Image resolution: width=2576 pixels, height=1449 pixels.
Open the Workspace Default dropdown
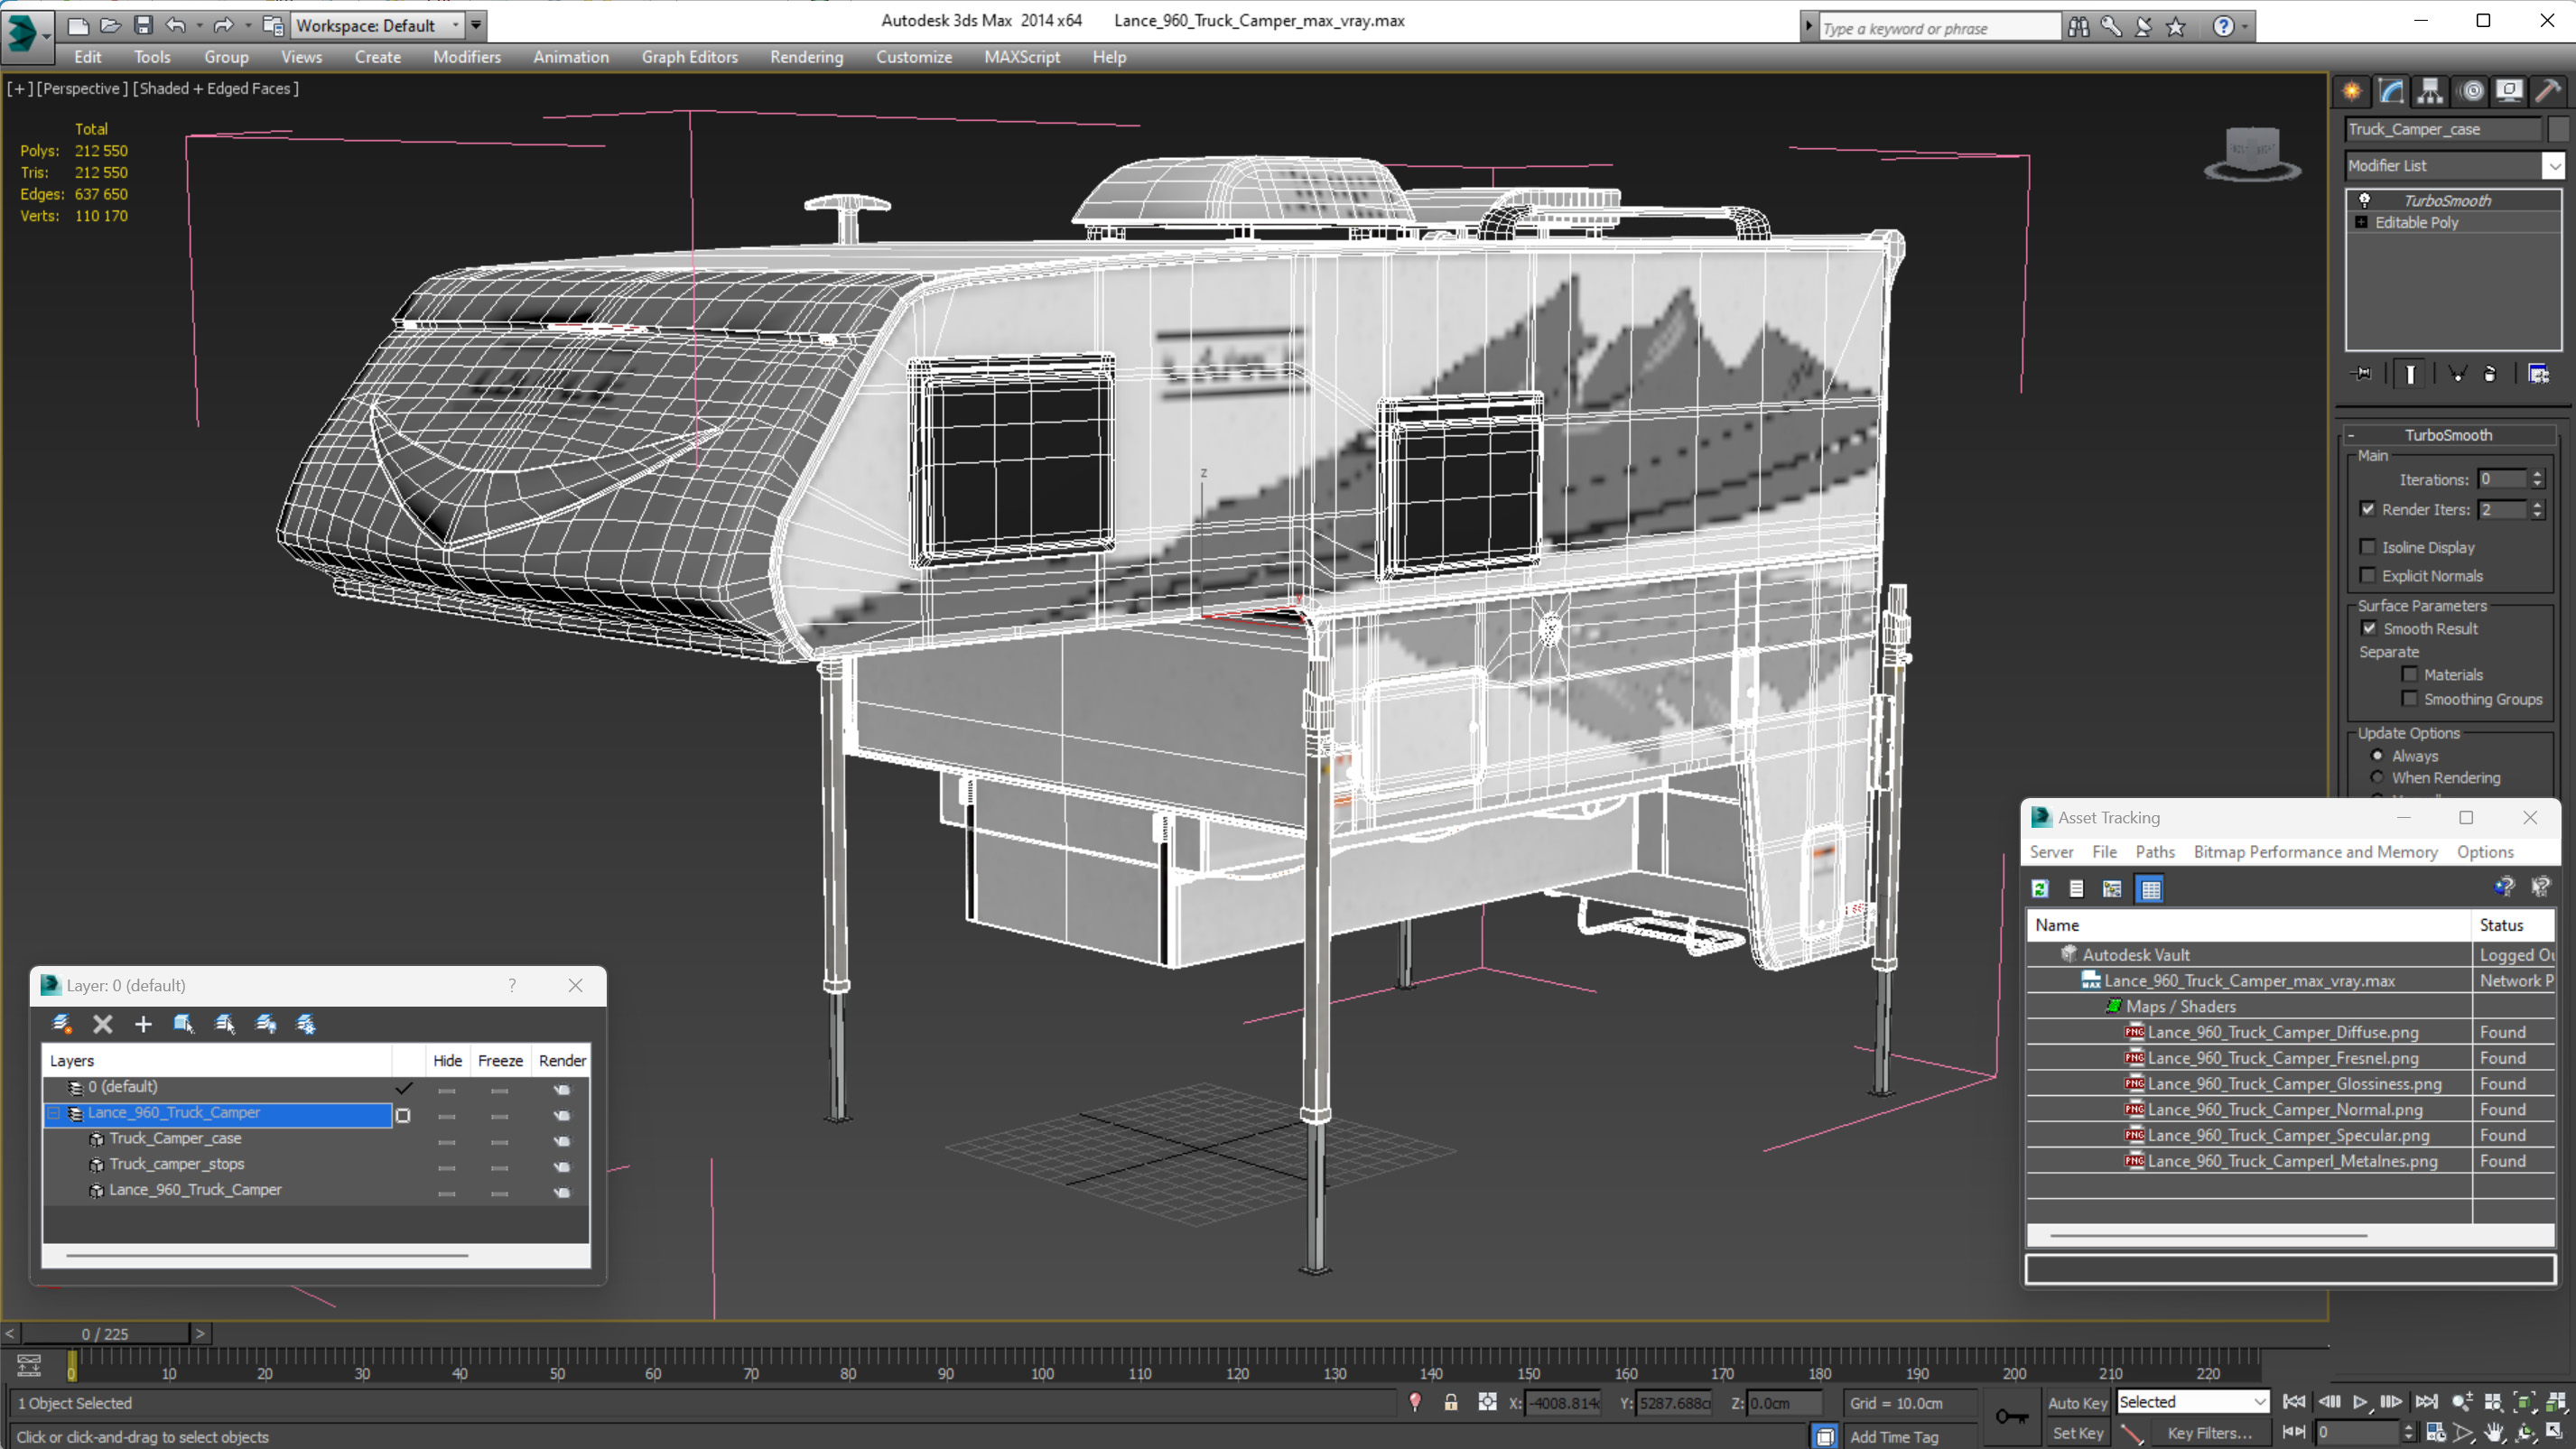tap(379, 25)
